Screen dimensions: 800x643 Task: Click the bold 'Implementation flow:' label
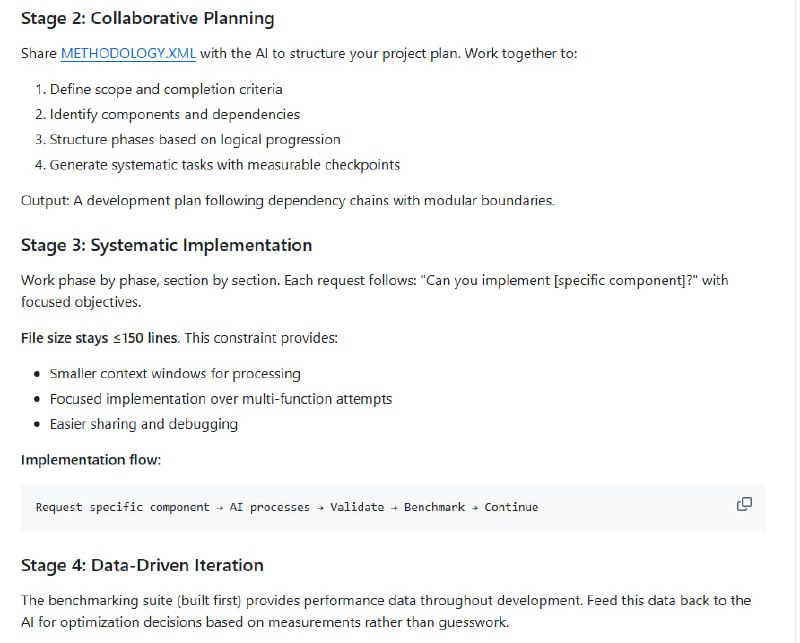point(90,459)
